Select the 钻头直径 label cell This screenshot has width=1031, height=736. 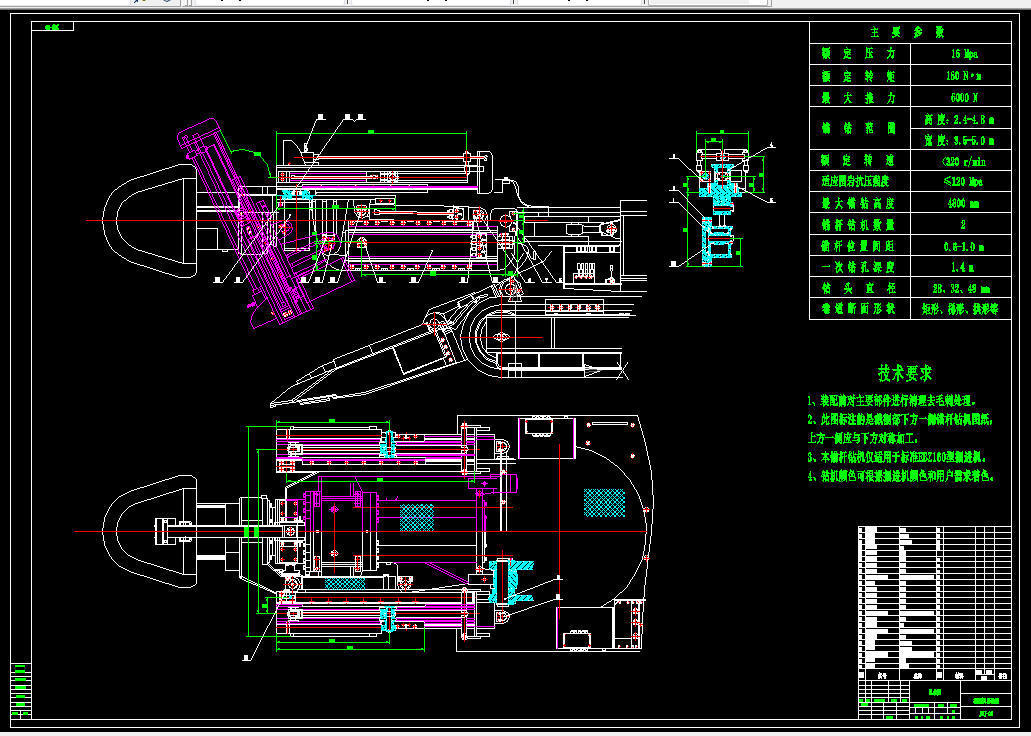point(859,287)
